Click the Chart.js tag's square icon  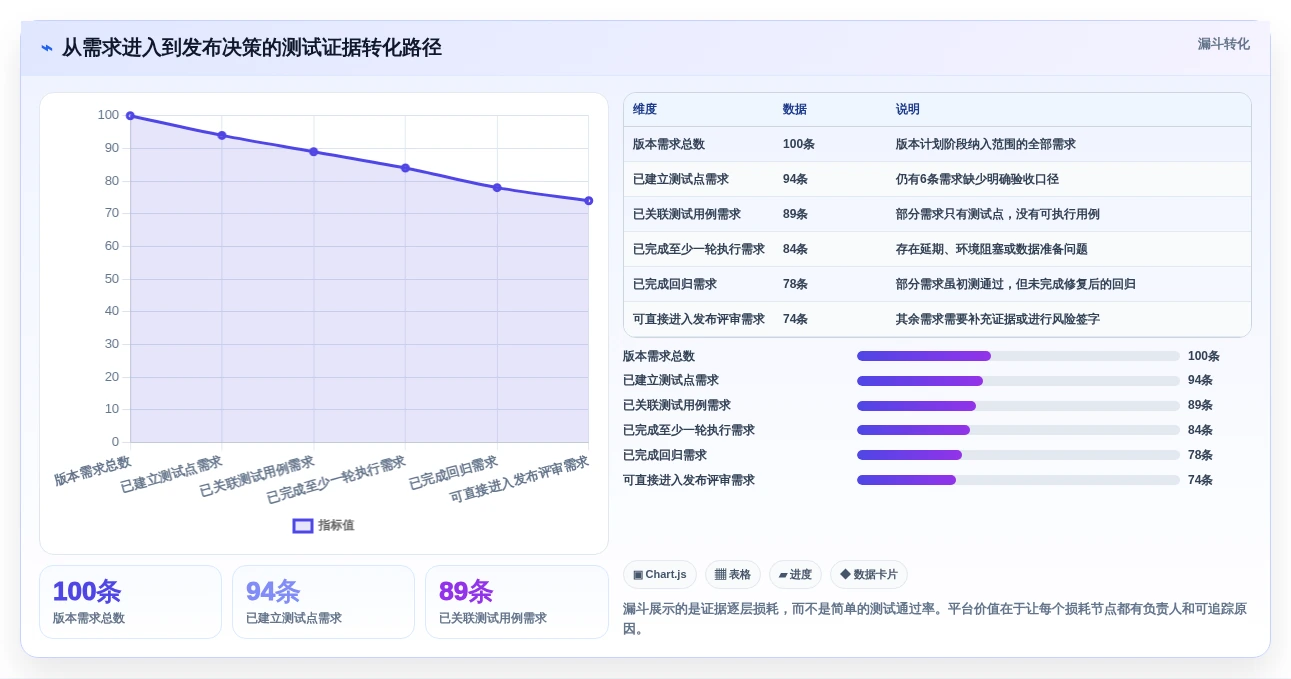638,575
